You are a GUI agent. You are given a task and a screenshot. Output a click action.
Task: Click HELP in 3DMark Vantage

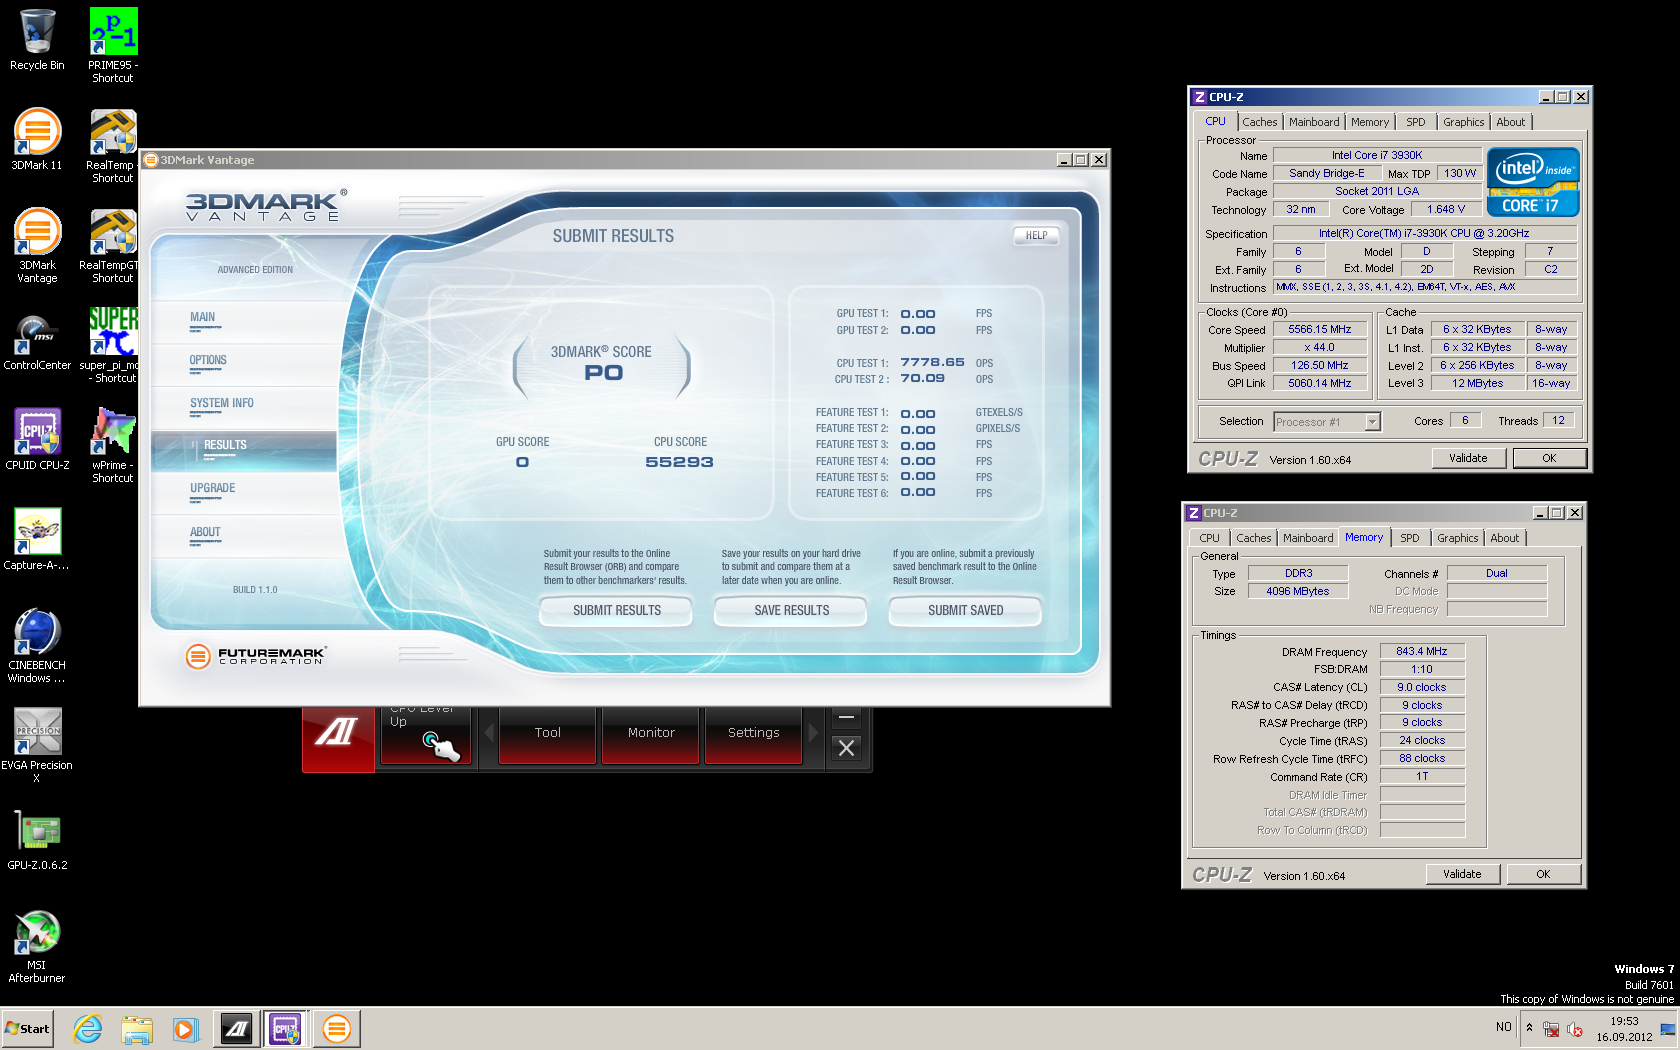coord(1036,236)
